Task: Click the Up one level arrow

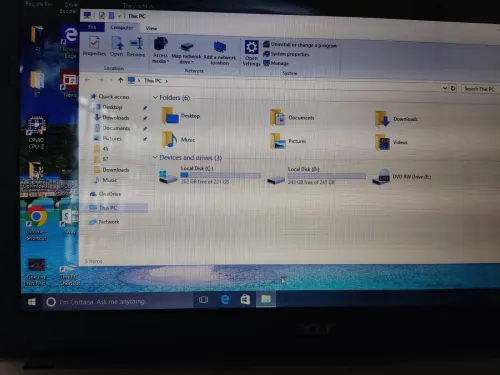Action: point(120,80)
